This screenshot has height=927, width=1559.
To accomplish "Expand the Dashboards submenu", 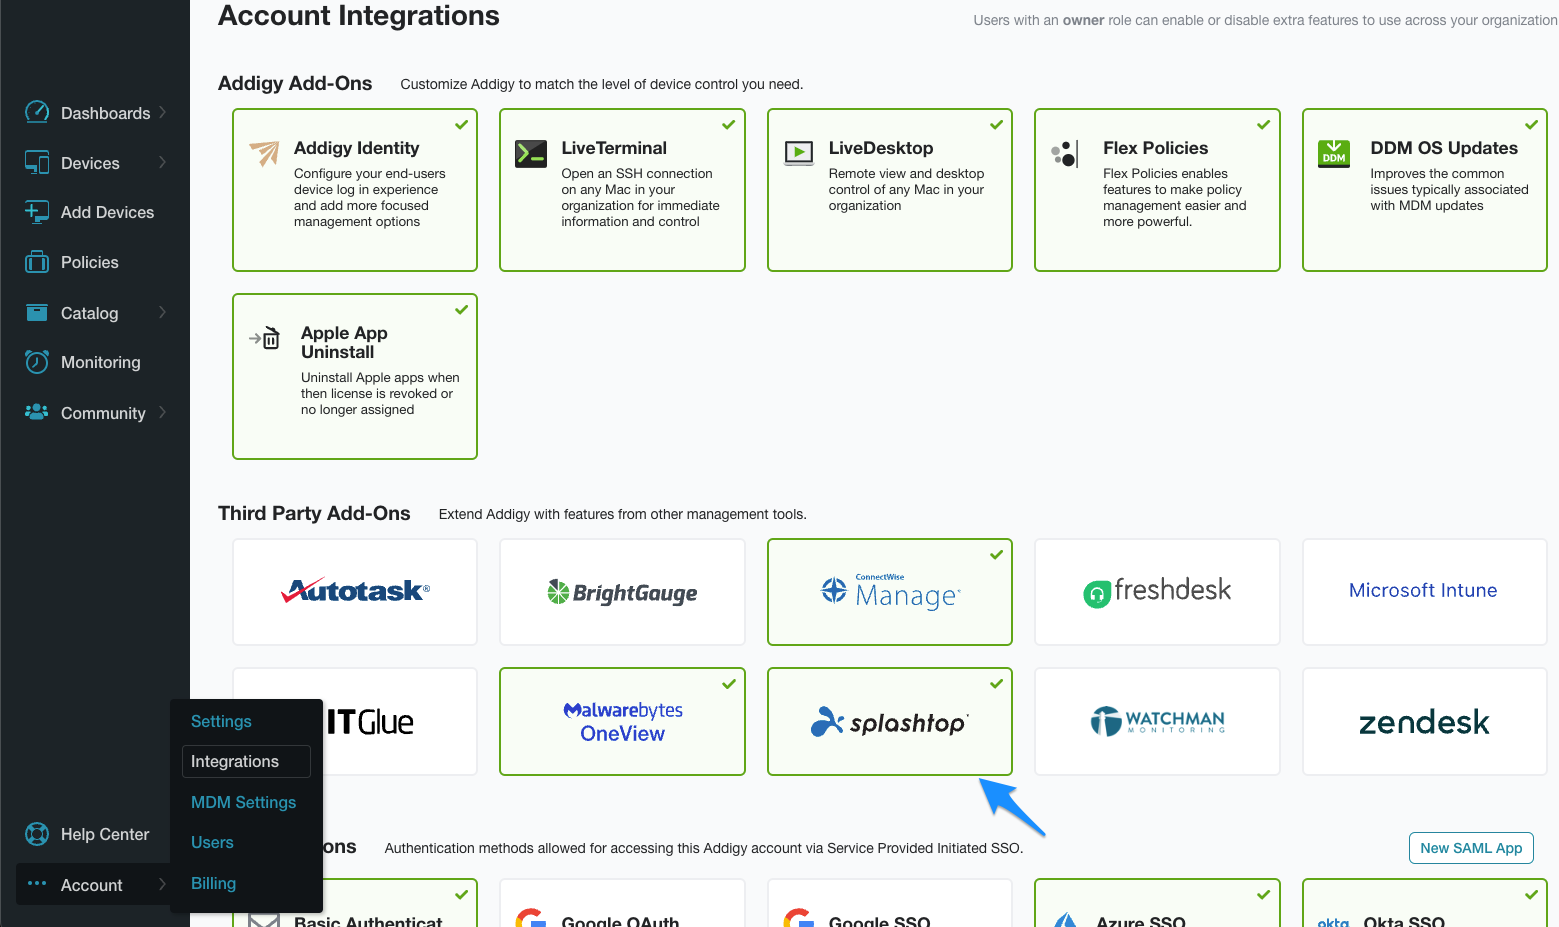I will click(x=164, y=112).
